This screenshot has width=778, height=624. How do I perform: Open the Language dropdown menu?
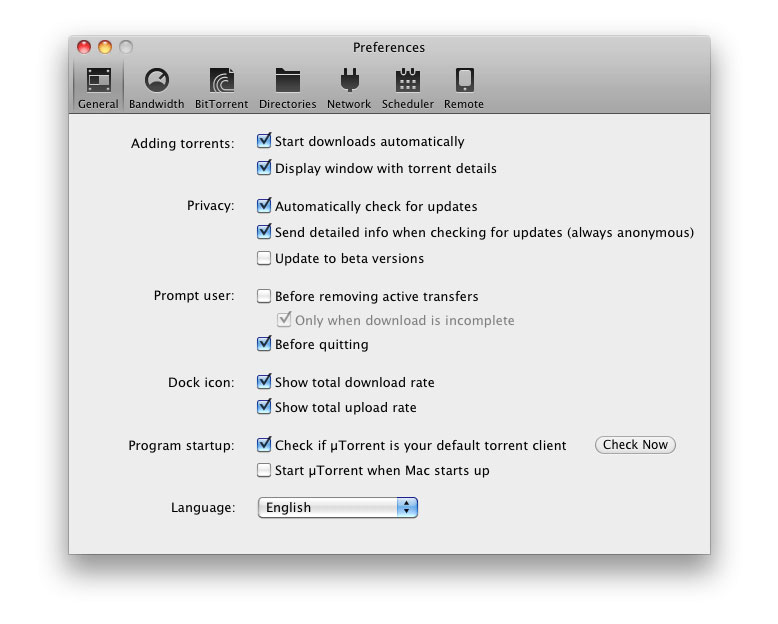(x=337, y=508)
